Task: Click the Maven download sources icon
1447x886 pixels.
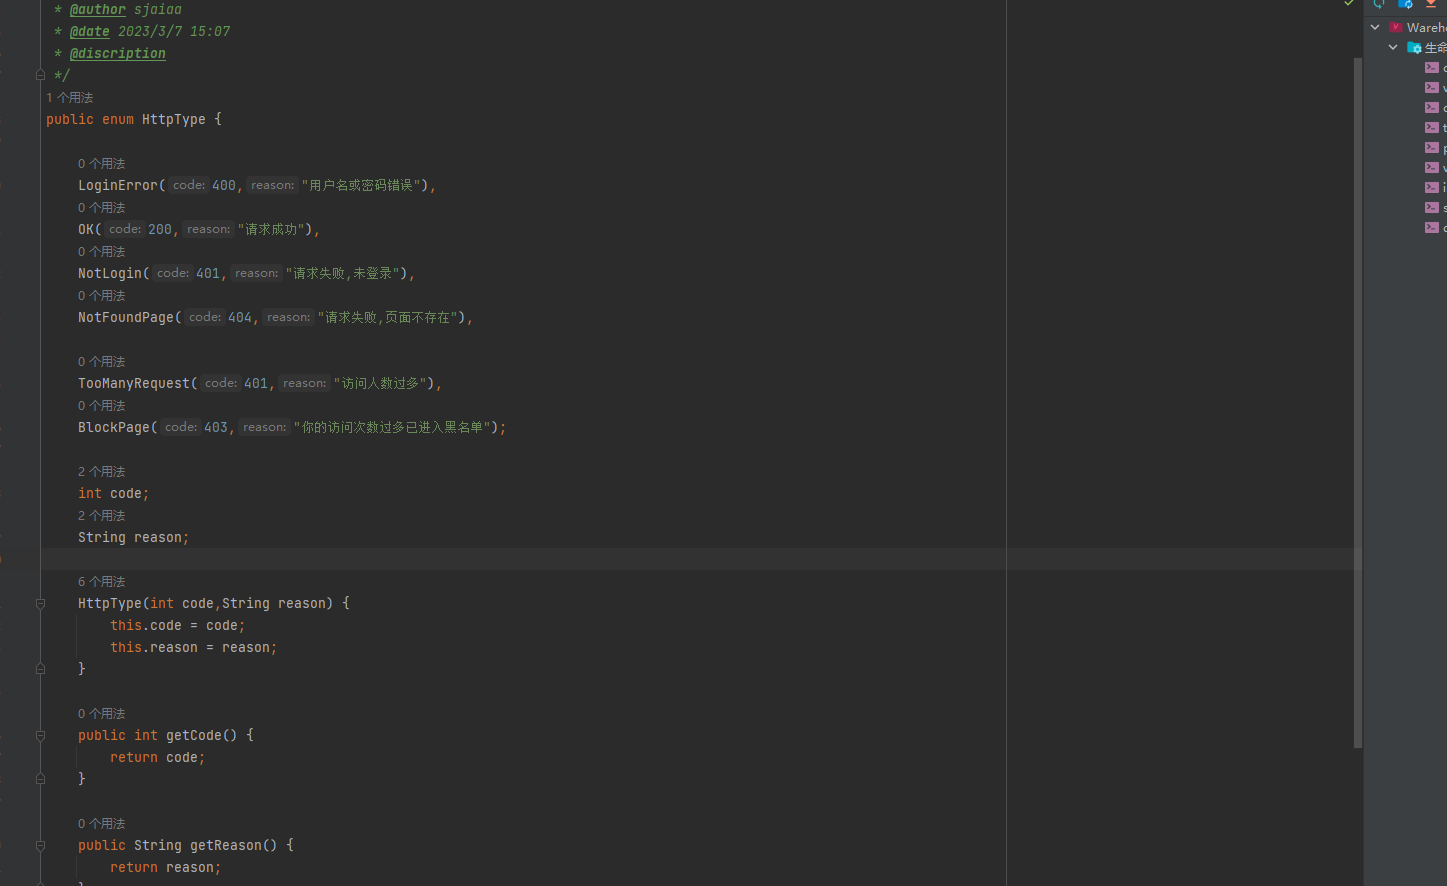Action: pyautogui.click(x=1431, y=4)
